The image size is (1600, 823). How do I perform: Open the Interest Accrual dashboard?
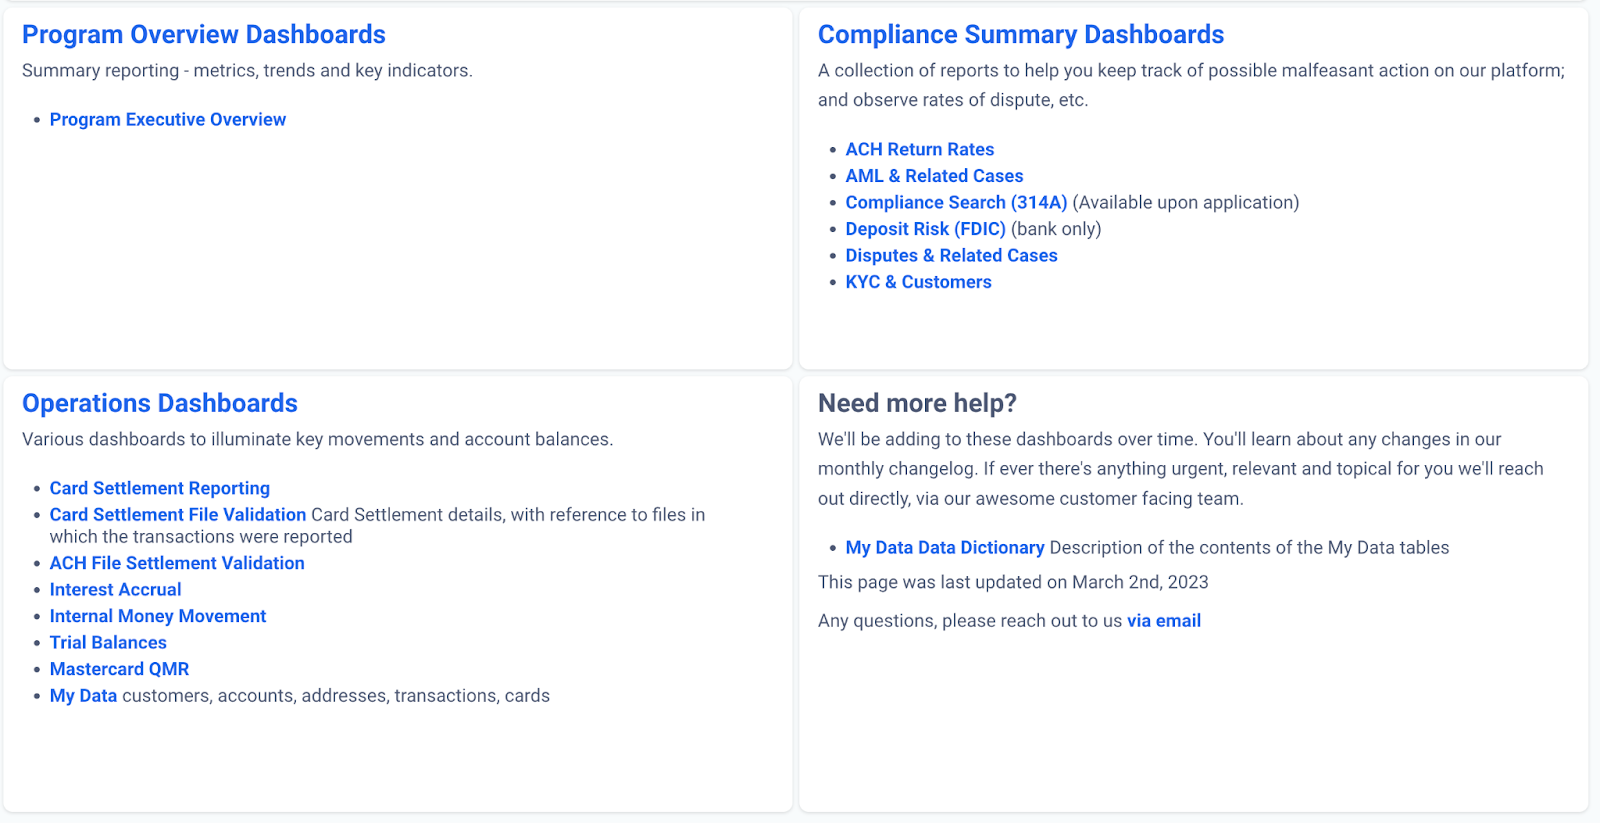coord(116,590)
